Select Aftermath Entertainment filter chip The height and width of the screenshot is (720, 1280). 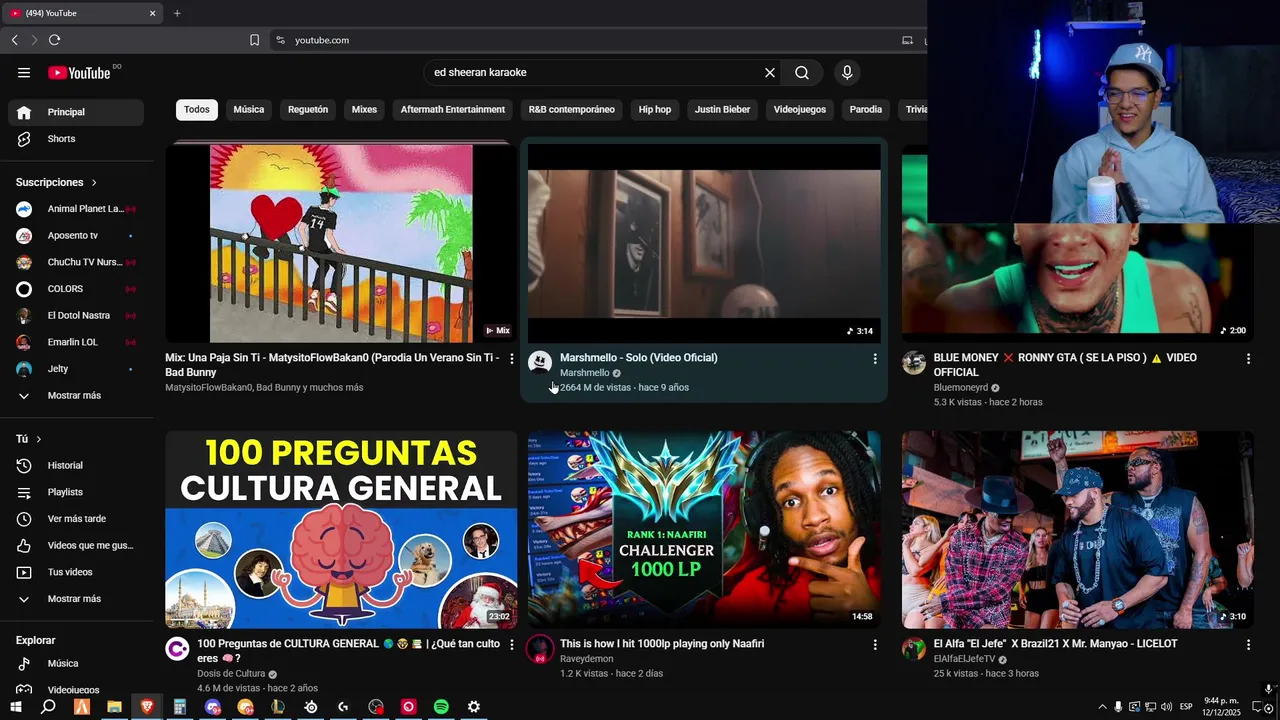click(x=453, y=110)
